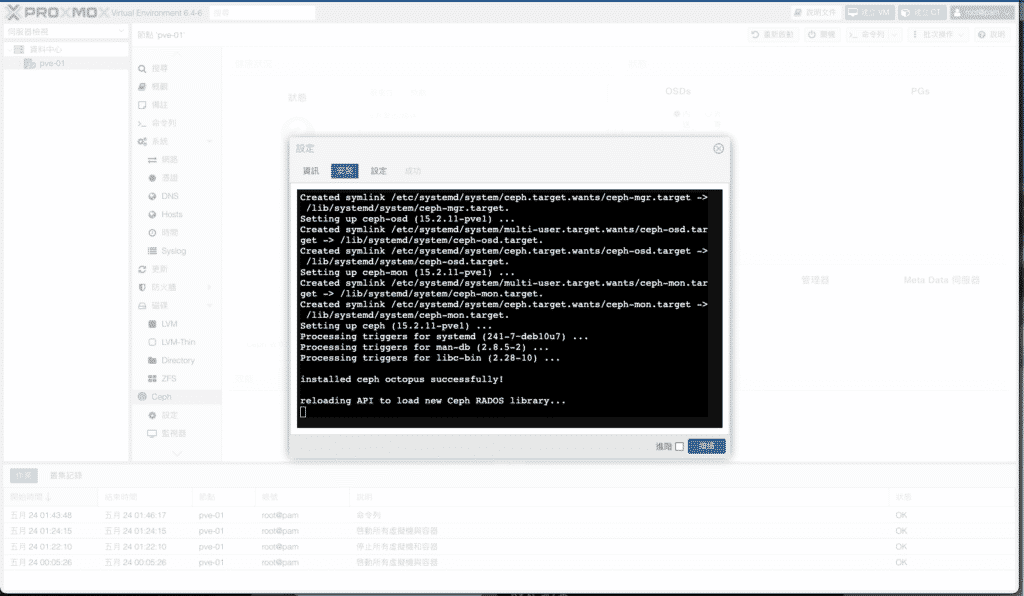Screen dimensions: 1024x596
Task: Click the DNS globe icon
Action: (x=152, y=196)
